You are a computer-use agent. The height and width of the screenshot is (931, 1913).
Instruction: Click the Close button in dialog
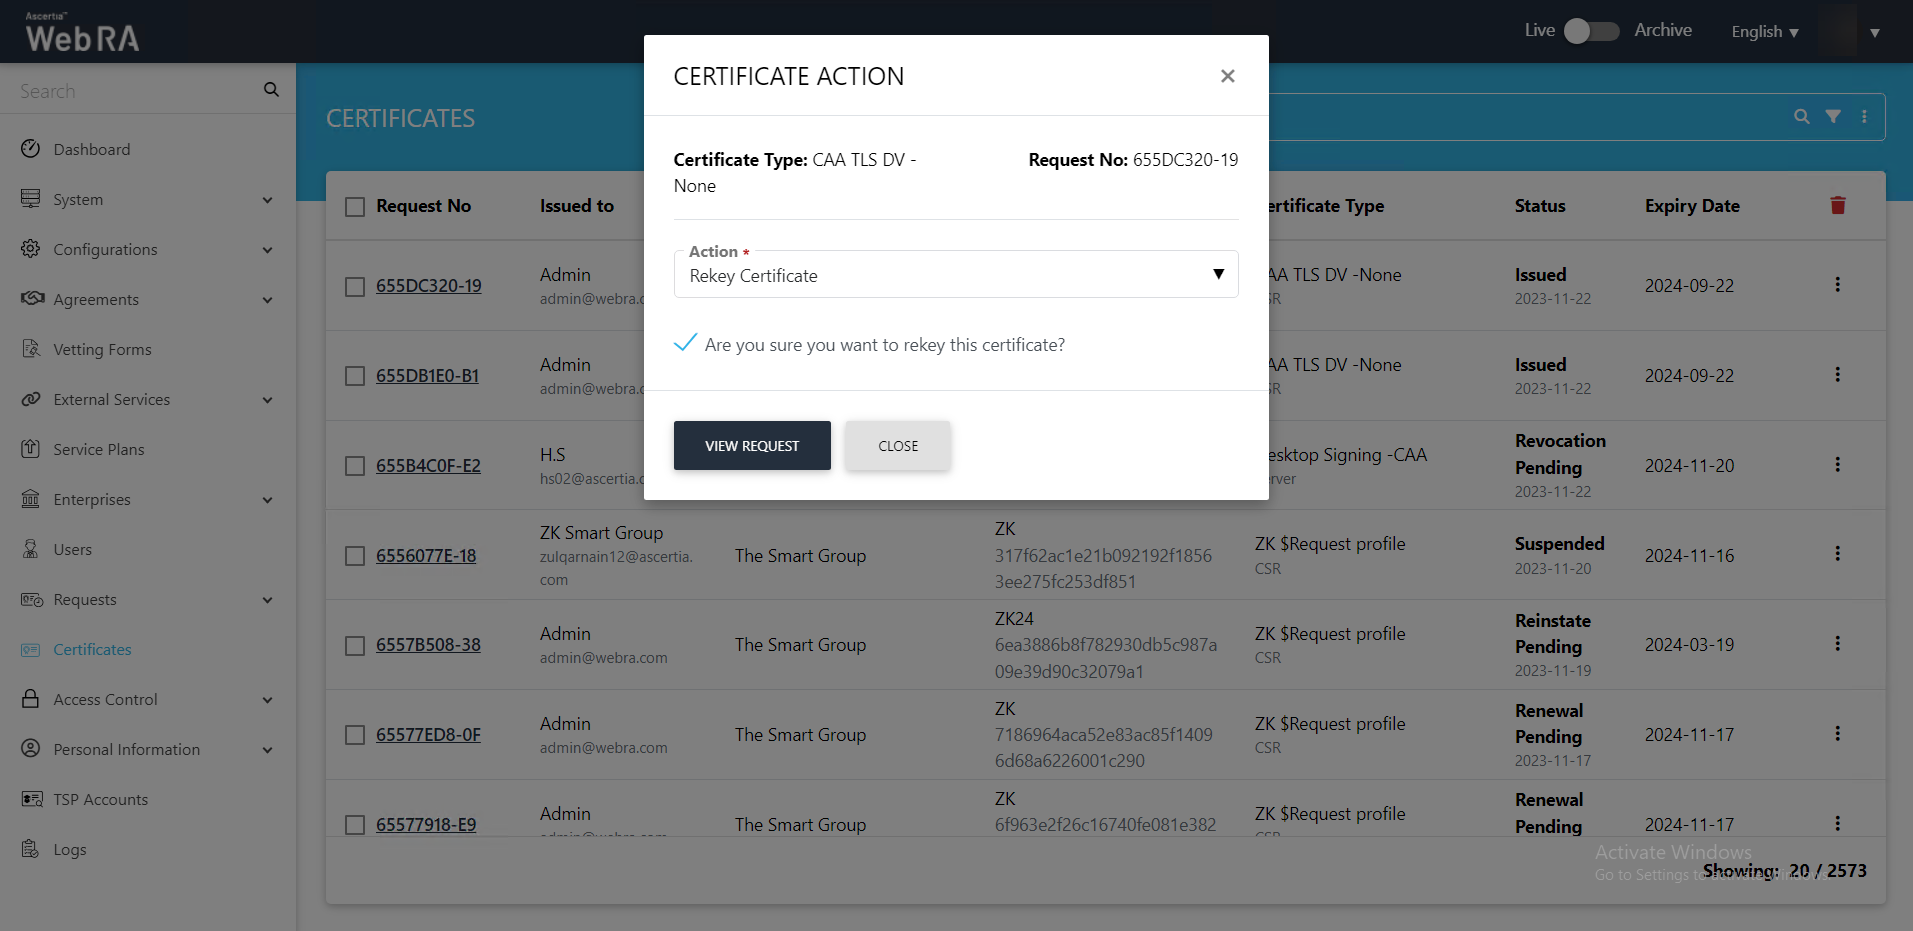[897, 446]
